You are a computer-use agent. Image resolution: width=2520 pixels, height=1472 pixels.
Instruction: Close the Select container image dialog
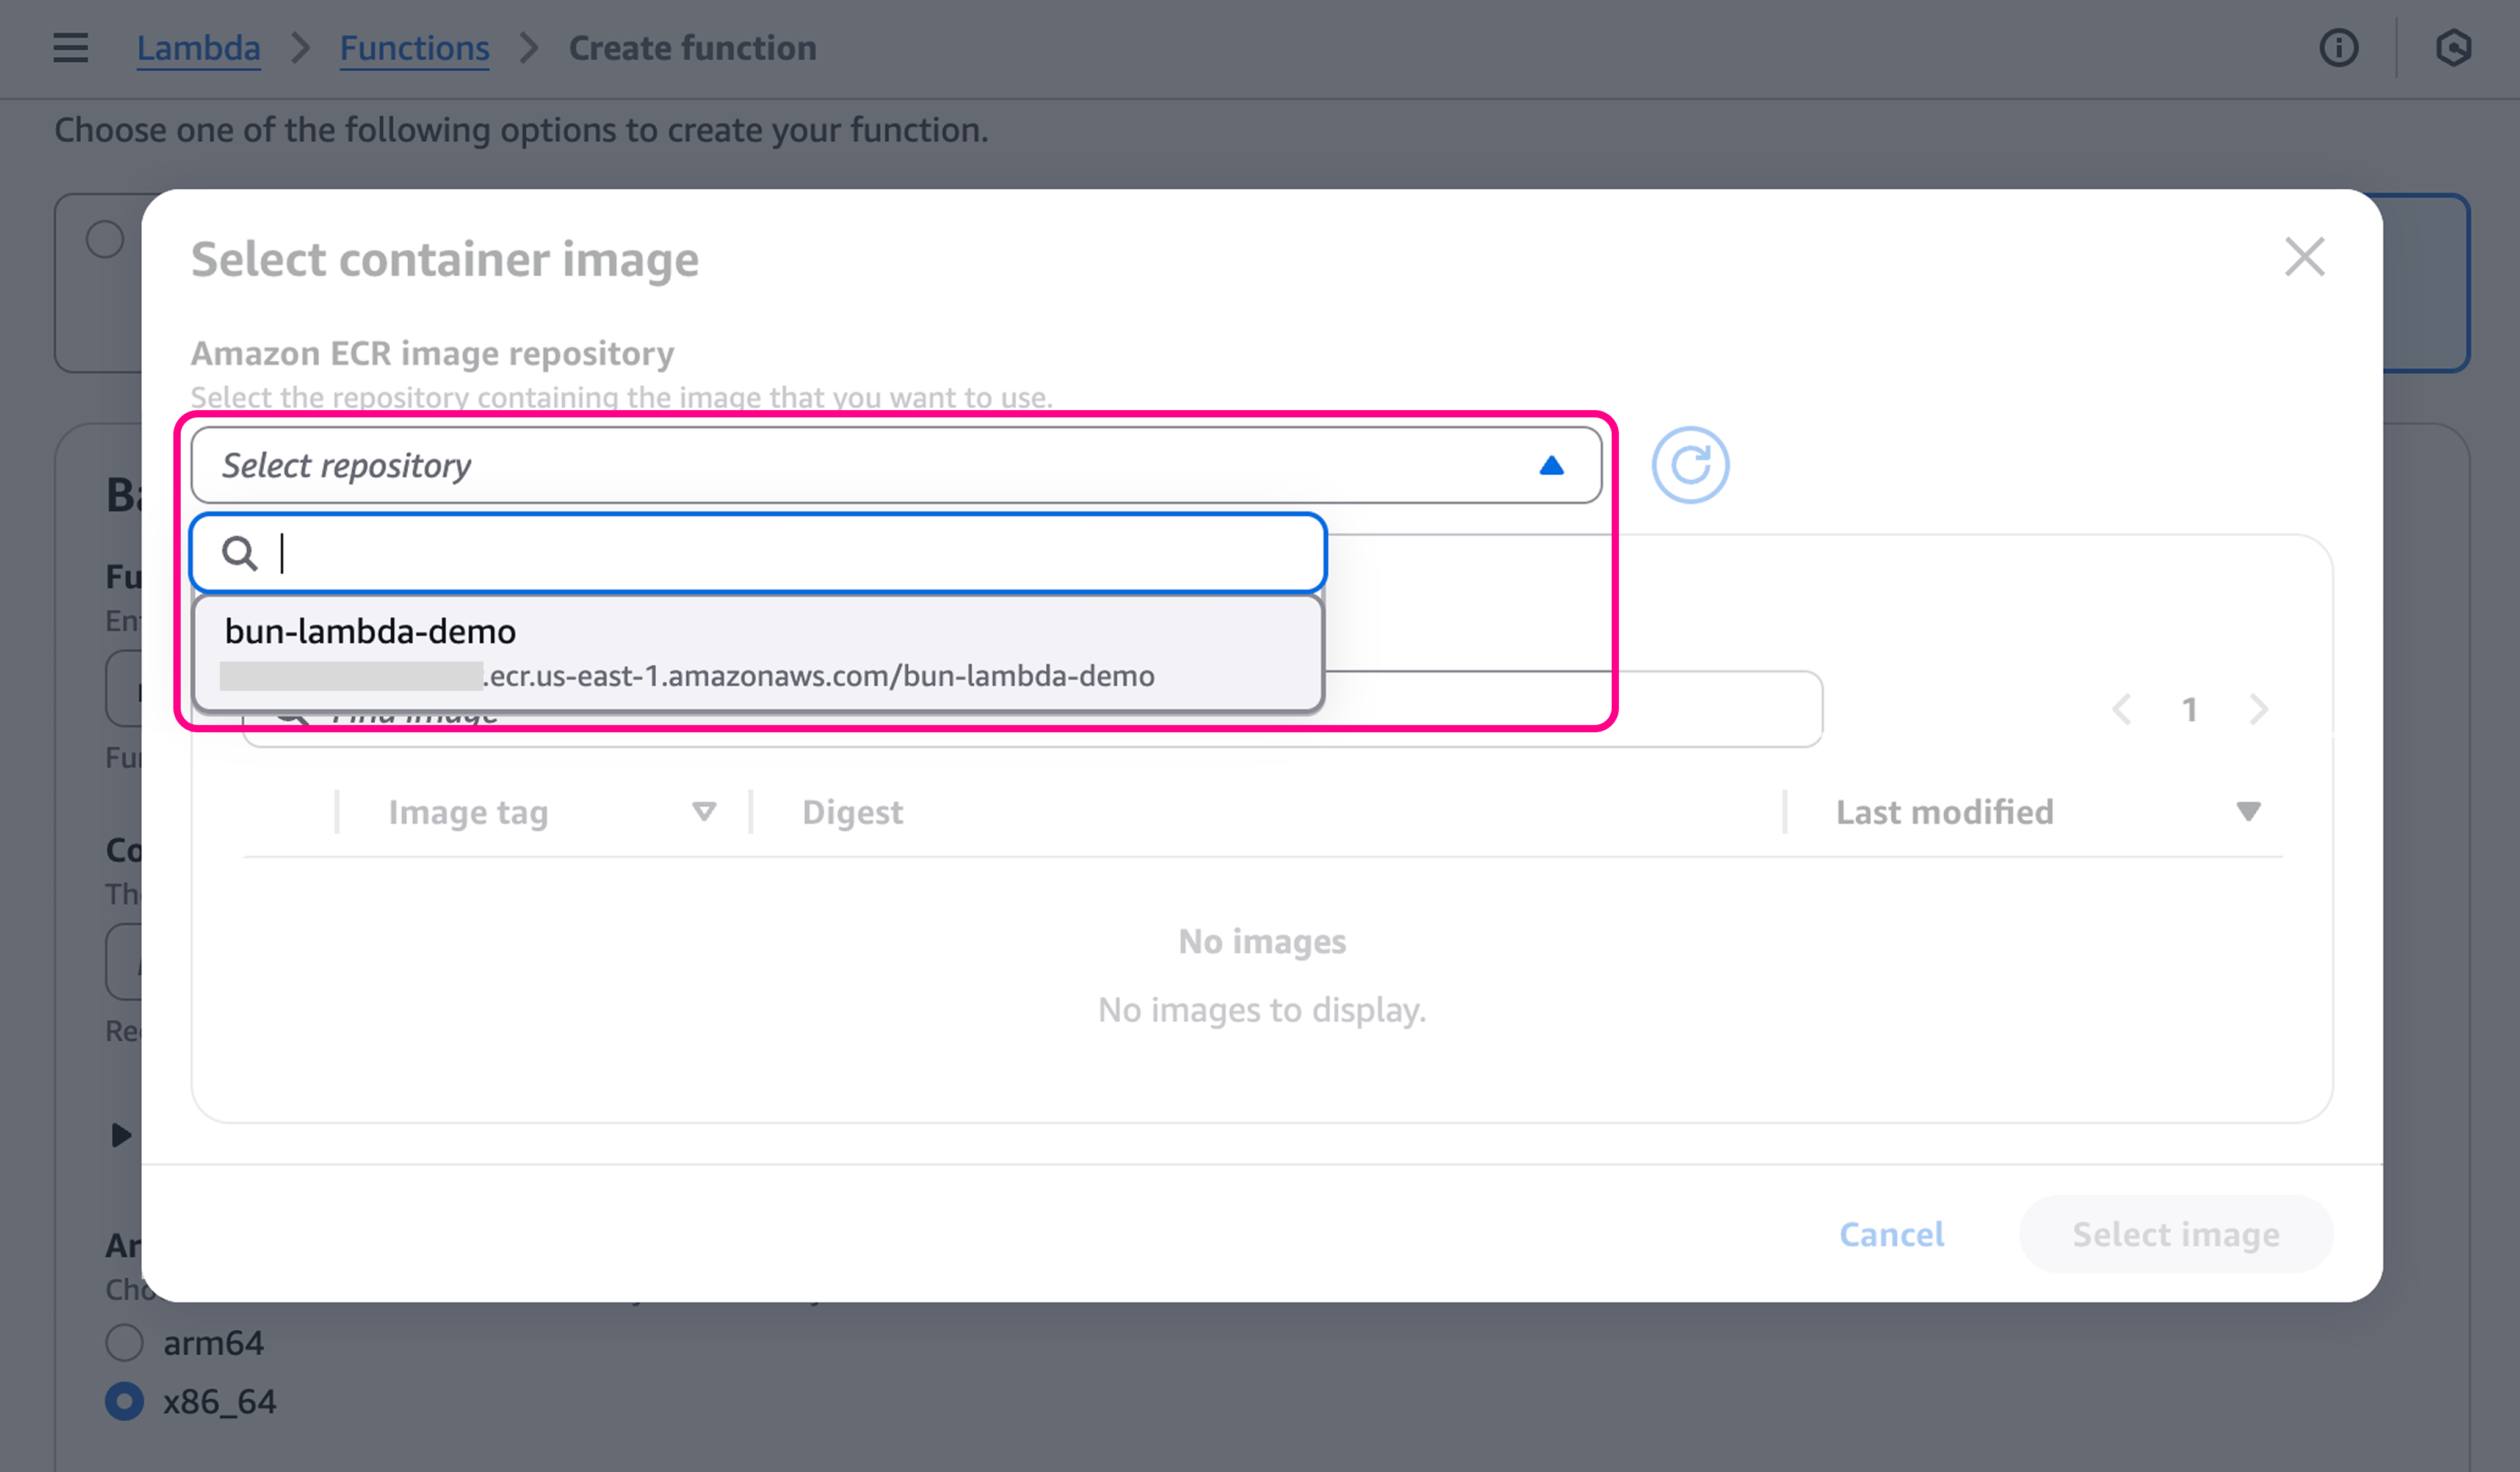pos(2305,257)
